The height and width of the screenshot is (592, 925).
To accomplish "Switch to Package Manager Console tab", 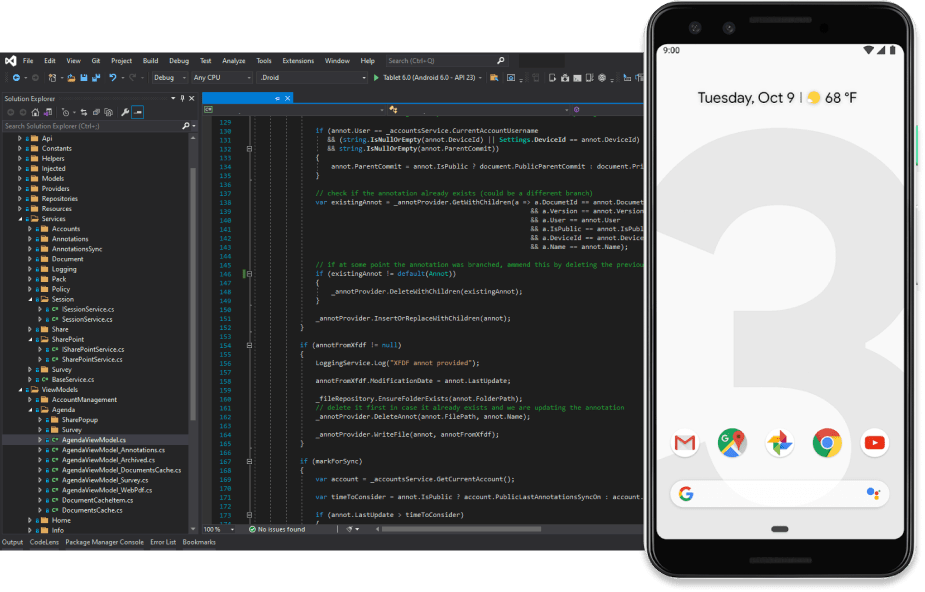I will point(104,542).
